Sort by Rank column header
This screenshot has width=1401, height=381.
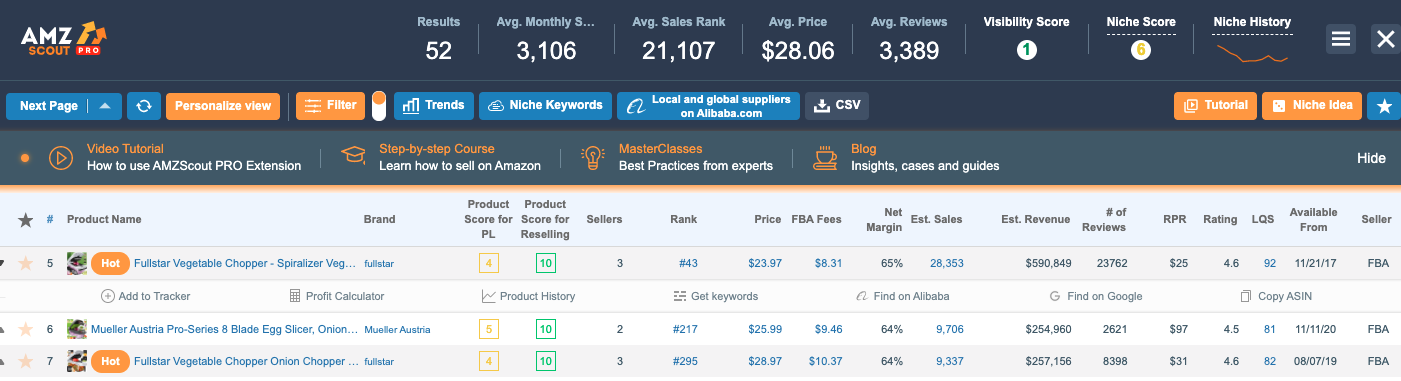click(683, 219)
